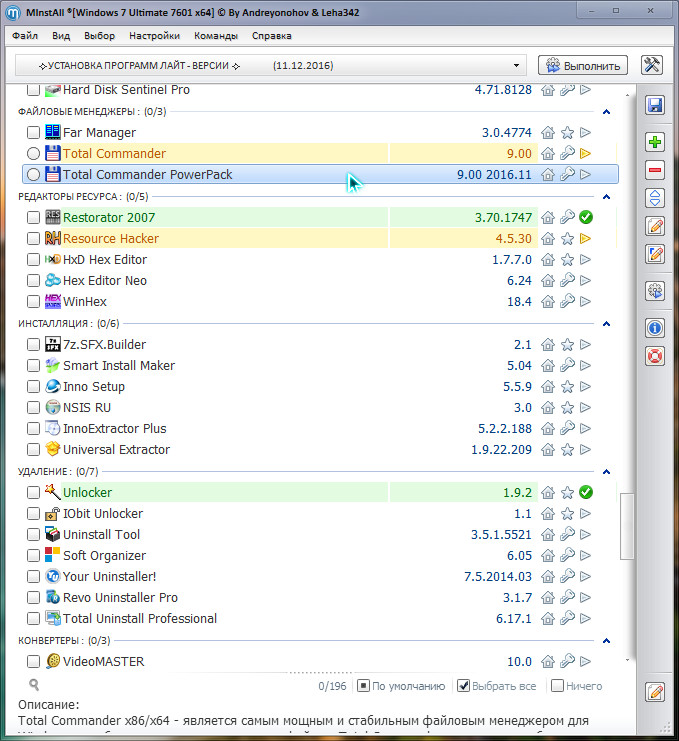Viewport: 679px width, 741px height.
Task: Select the 'WinHex' list row
Action: pyautogui.click(x=320, y=302)
